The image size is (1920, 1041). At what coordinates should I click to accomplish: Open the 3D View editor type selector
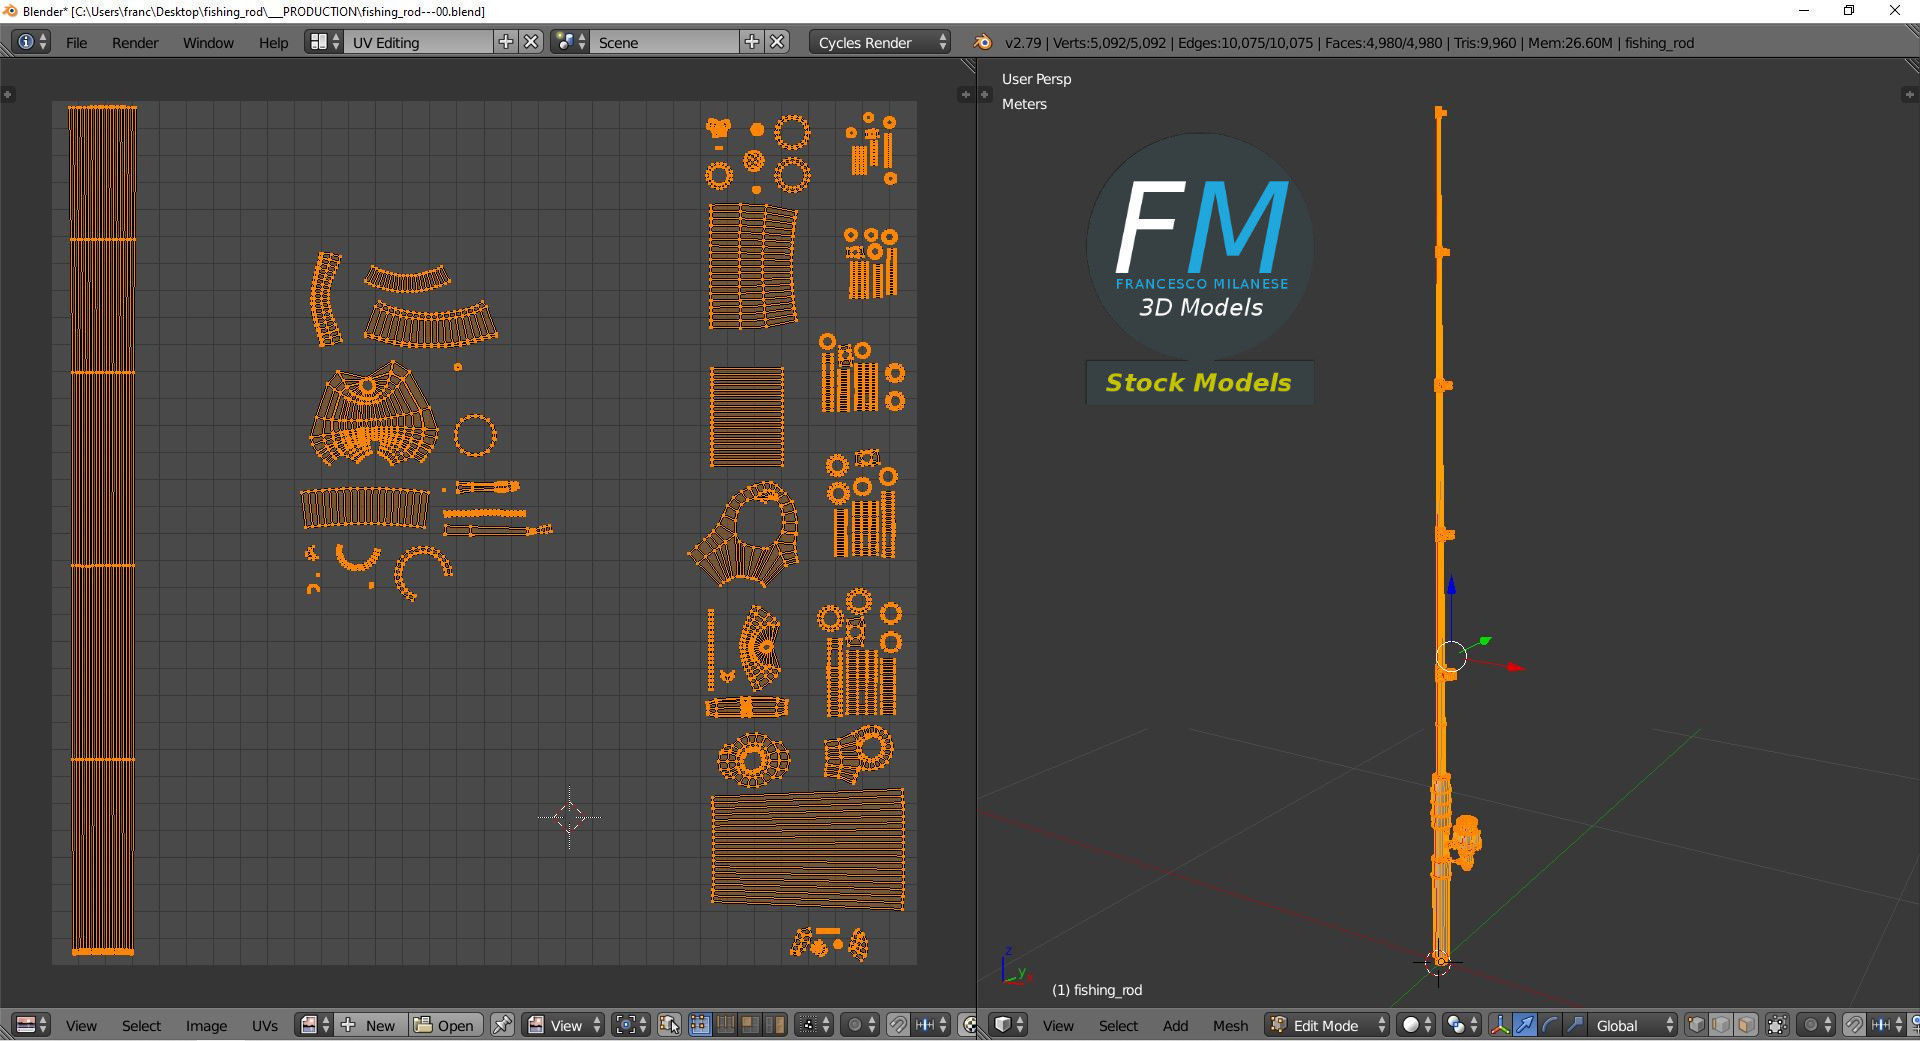tap(1008, 1025)
